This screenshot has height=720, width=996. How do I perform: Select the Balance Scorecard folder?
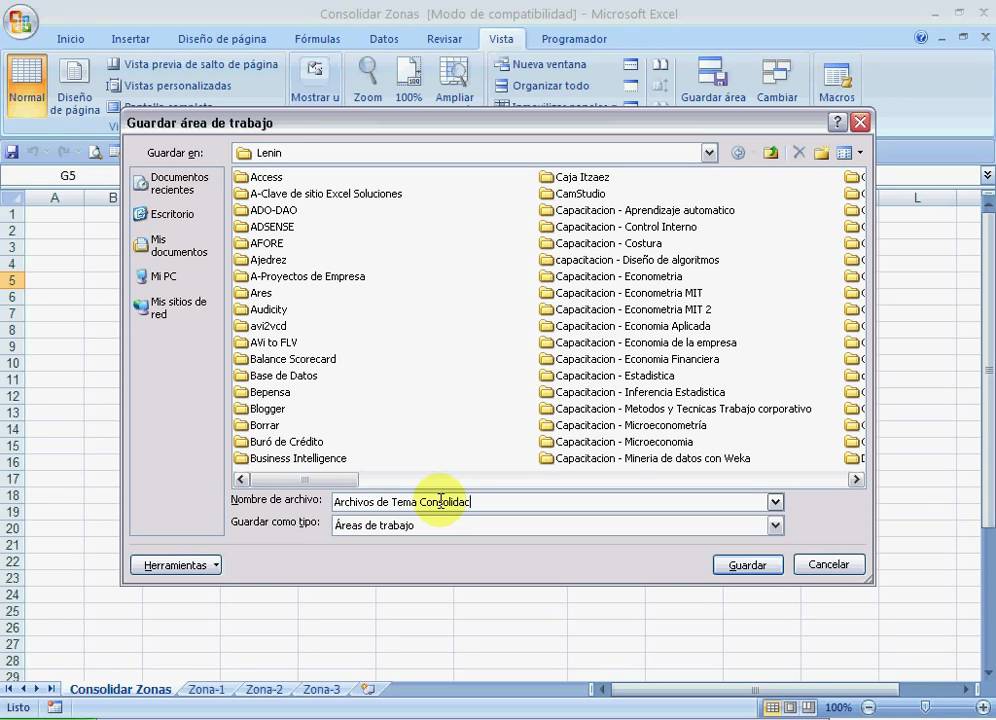[286, 359]
